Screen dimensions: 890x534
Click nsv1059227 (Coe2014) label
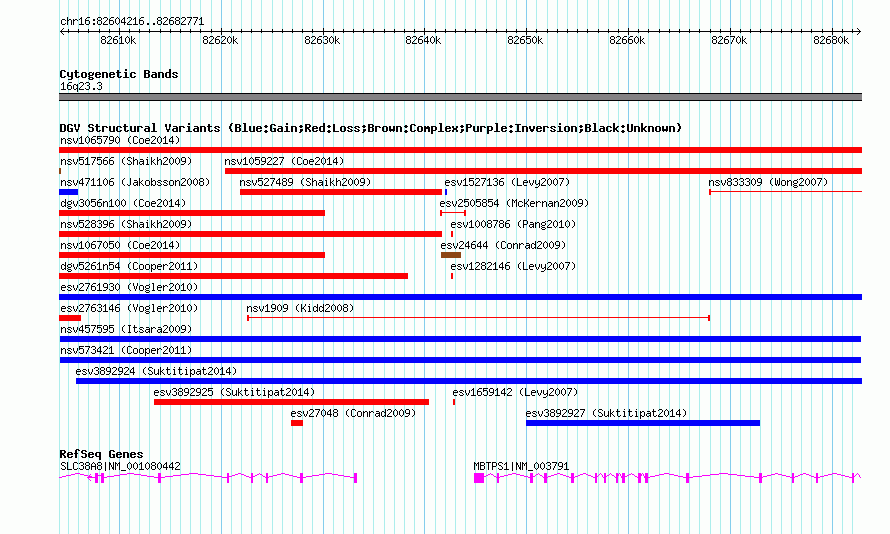click(284, 161)
